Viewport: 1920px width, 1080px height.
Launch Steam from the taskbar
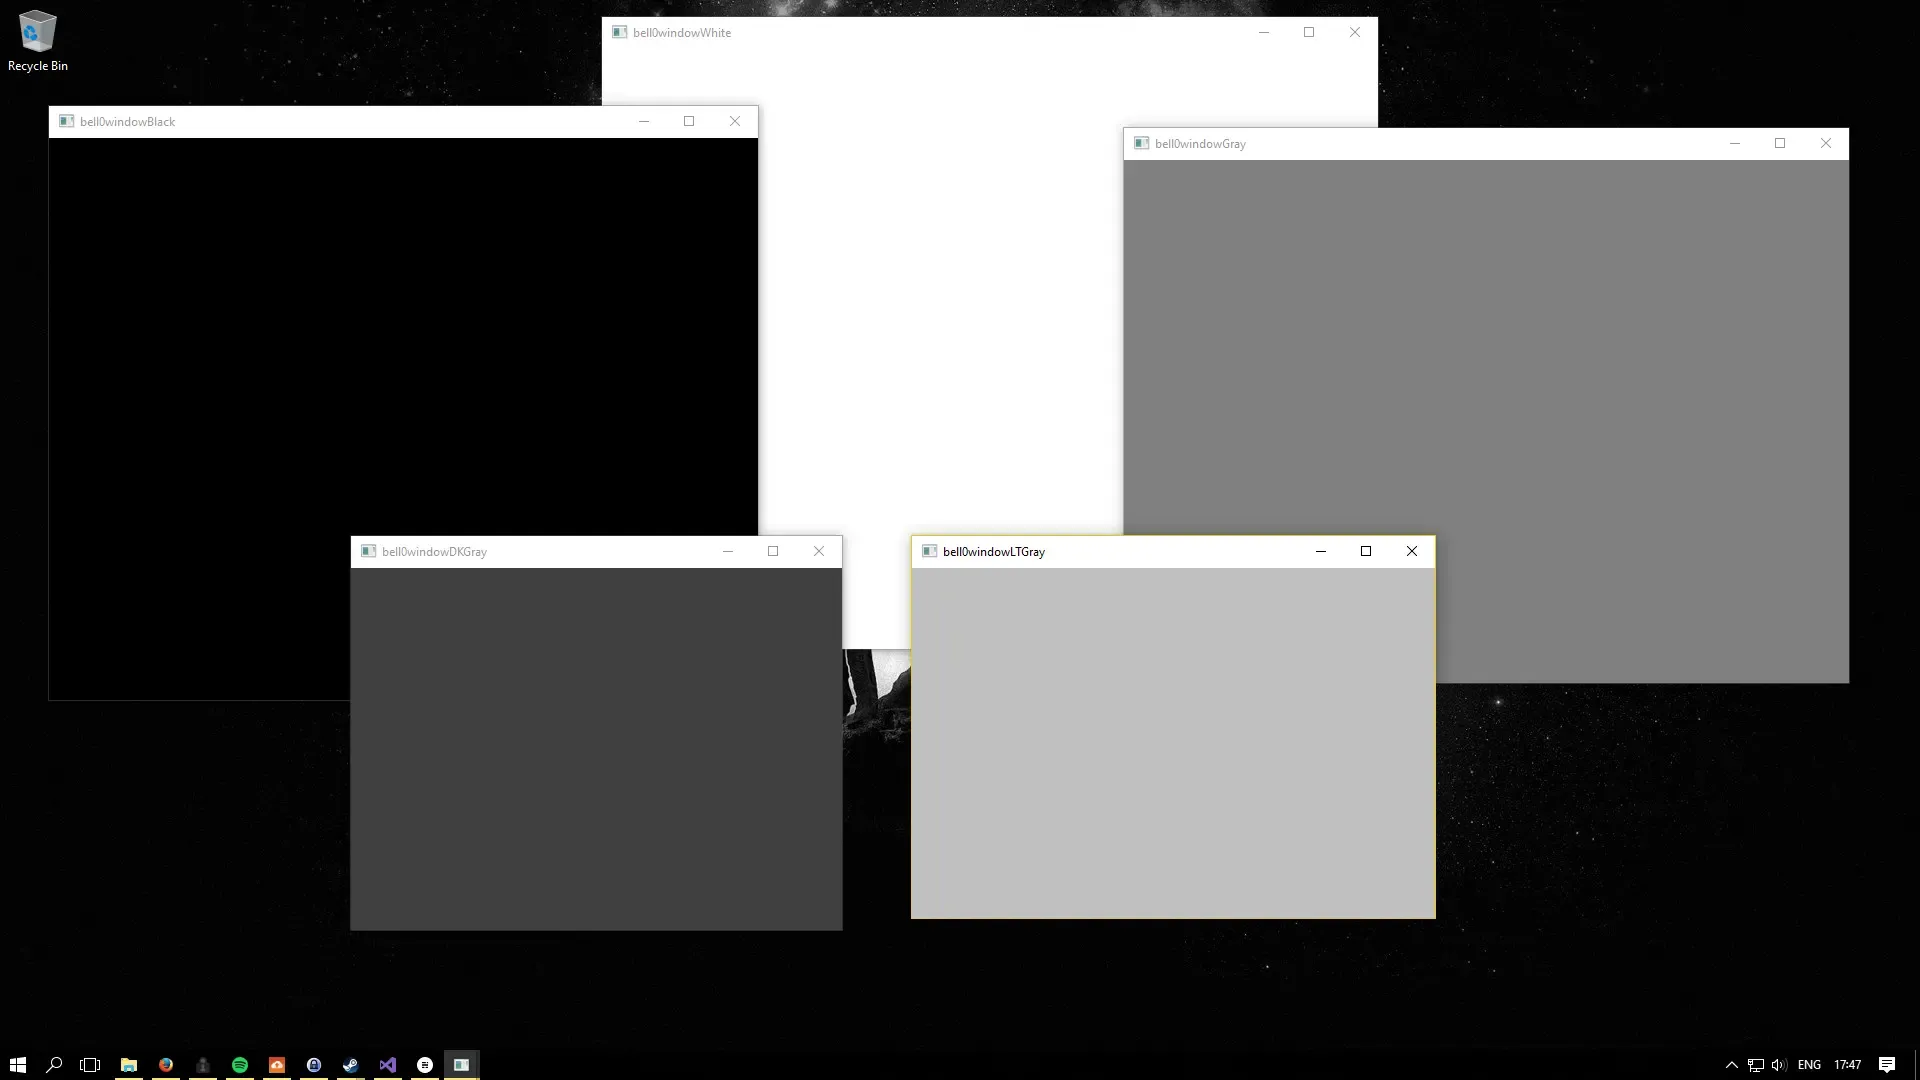pyautogui.click(x=350, y=1064)
